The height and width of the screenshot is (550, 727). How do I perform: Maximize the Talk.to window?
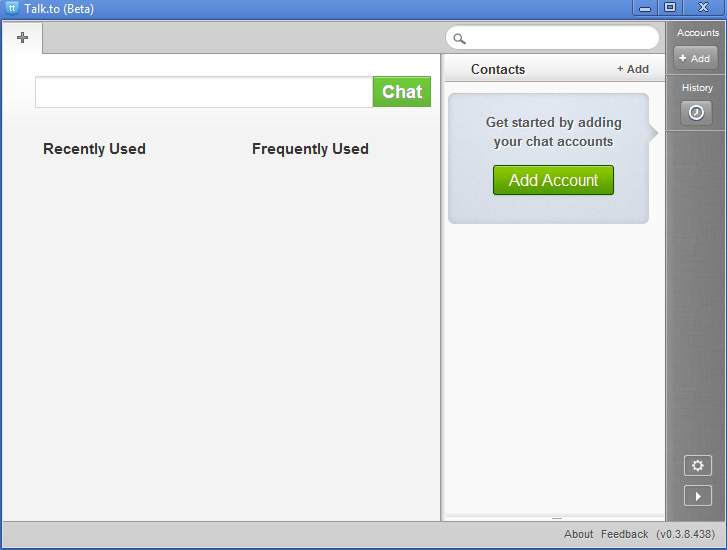point(670,7)
